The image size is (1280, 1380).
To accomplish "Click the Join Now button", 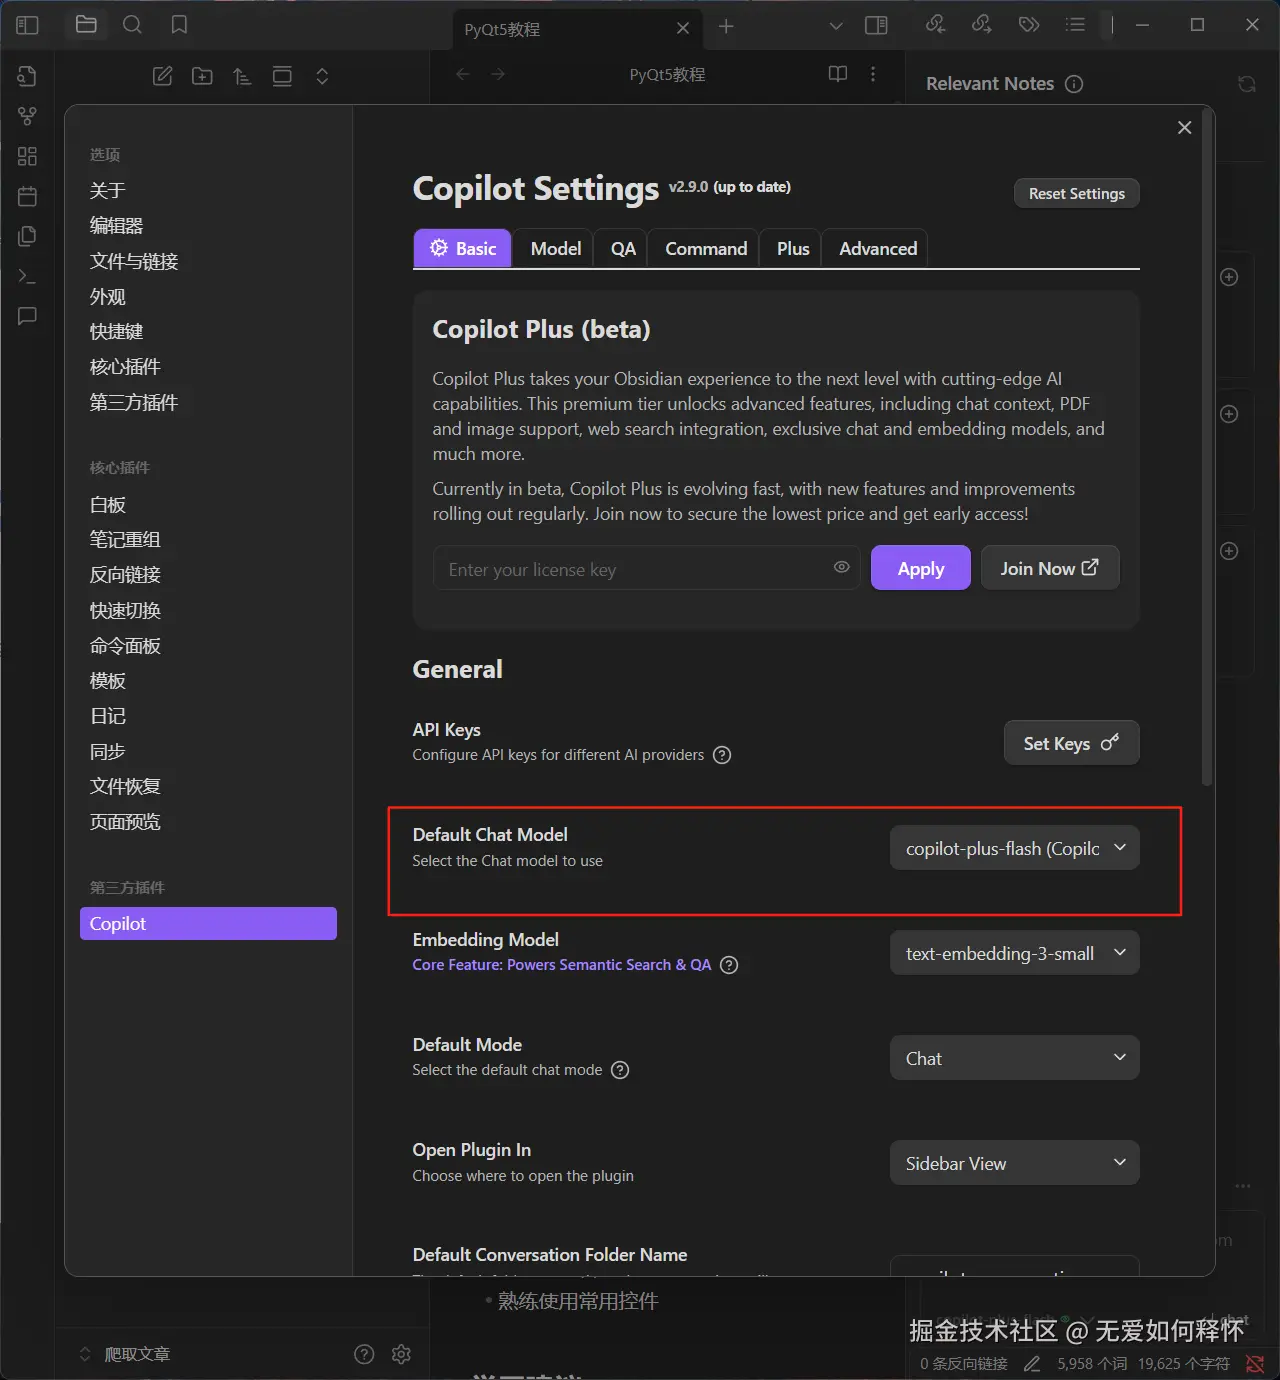I will (1050, 568).
